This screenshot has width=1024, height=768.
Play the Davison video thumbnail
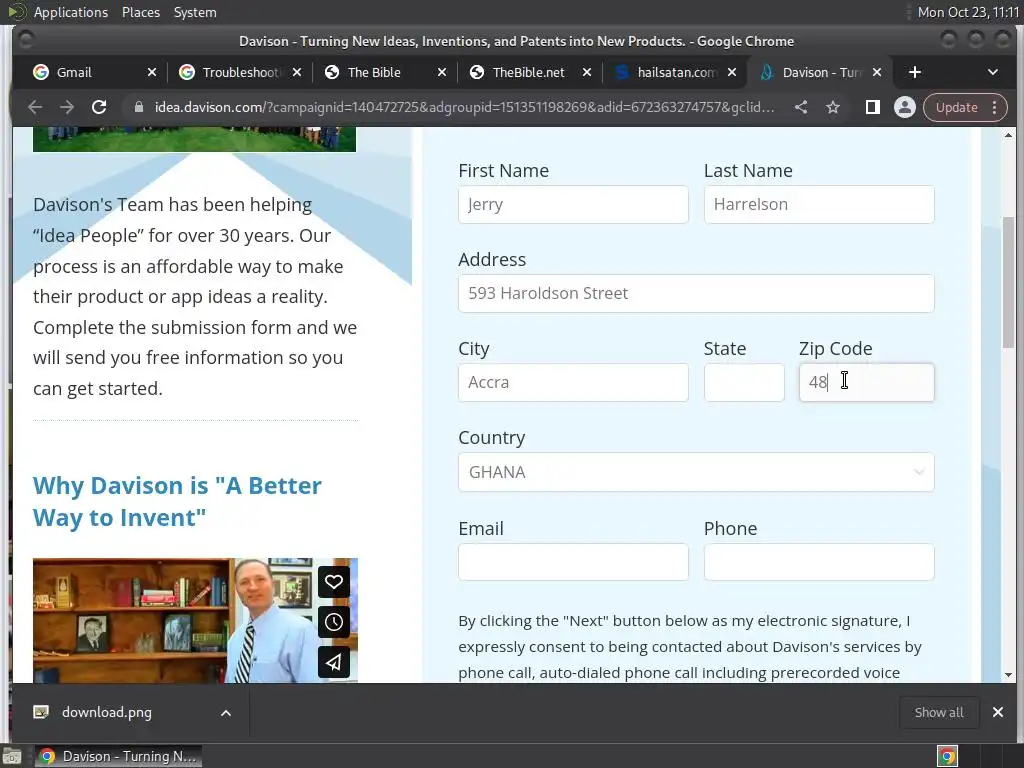point(195,620)
